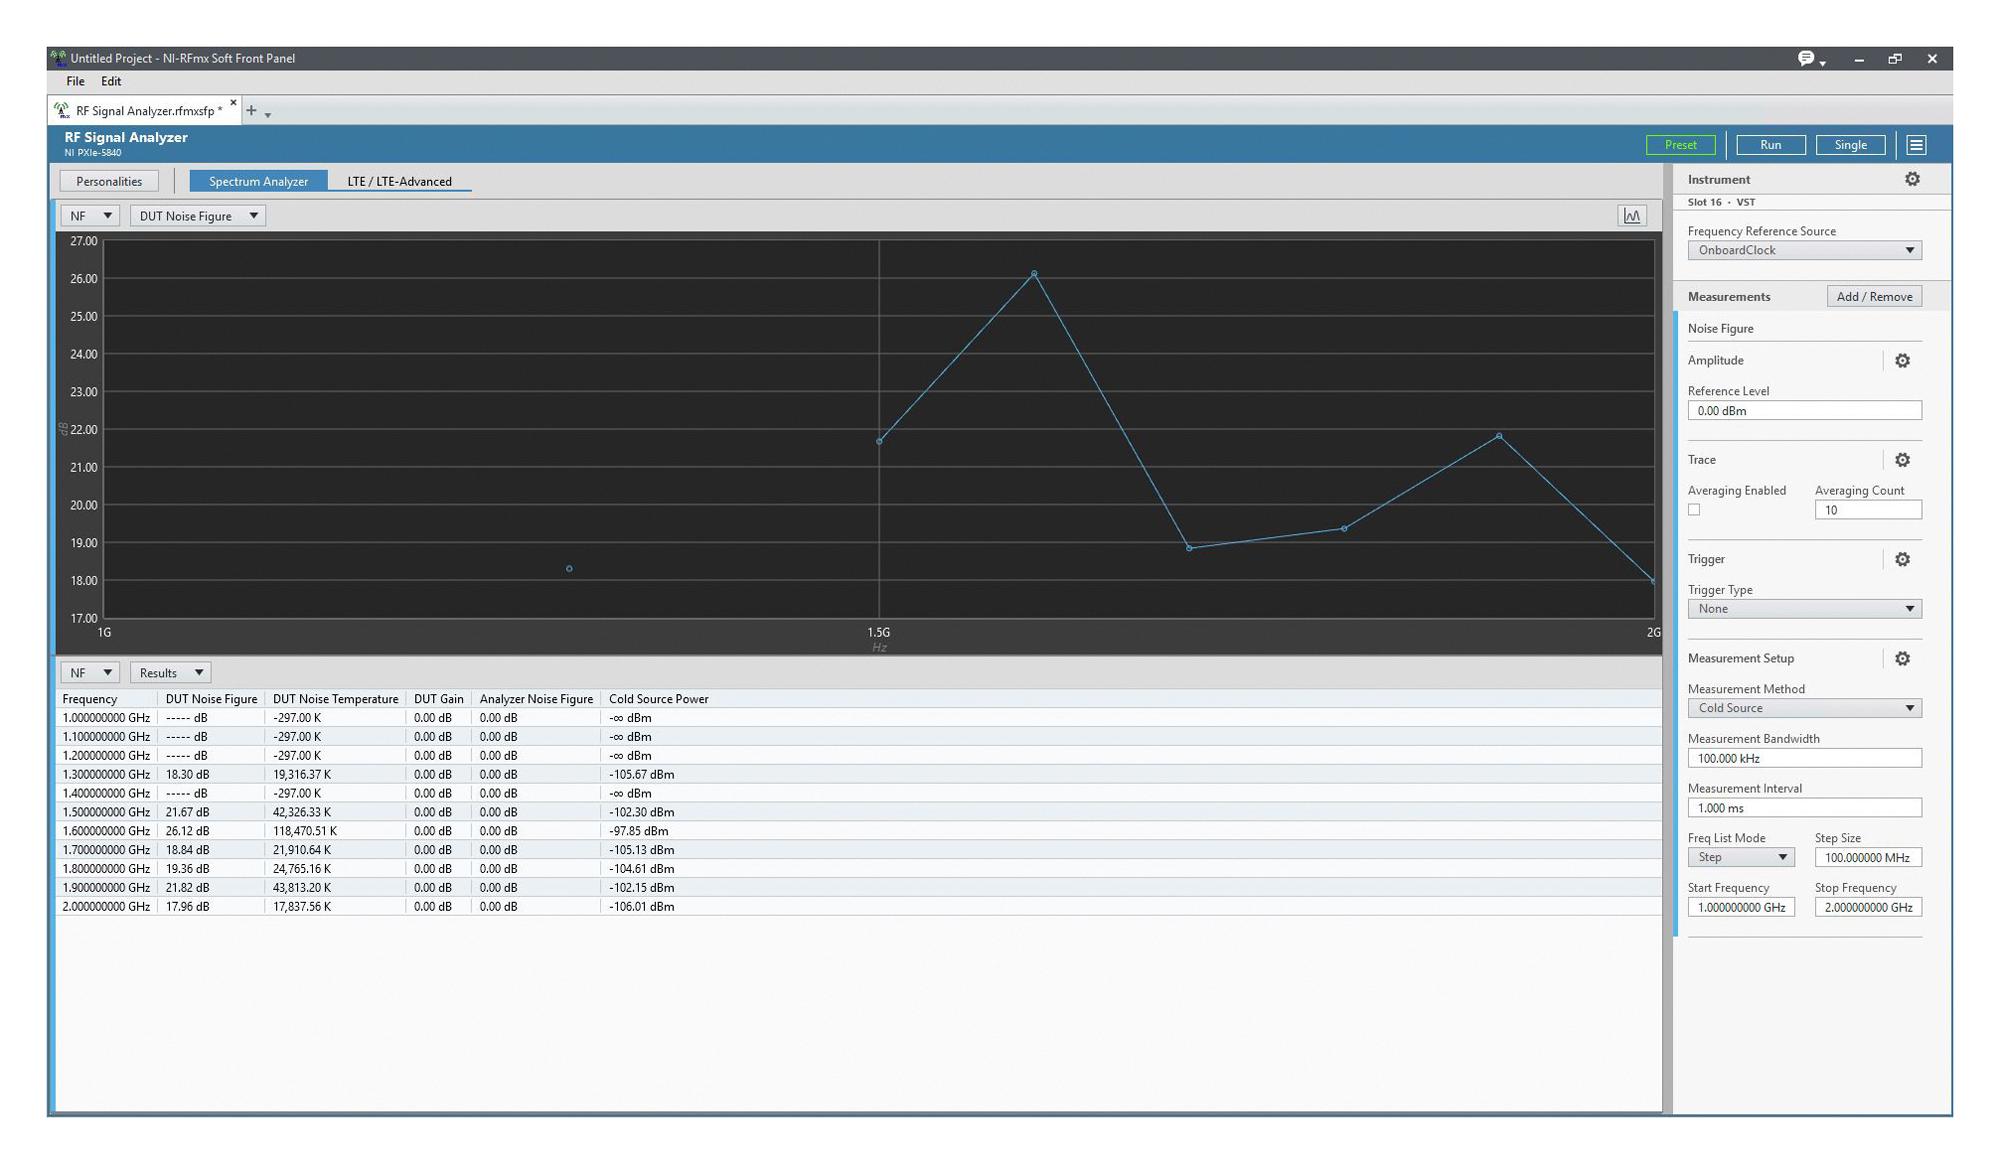Select the LTE / LTE-Advanced tab
Image resolution: width=2000 pixels, height=1164 pixels.
399,180
